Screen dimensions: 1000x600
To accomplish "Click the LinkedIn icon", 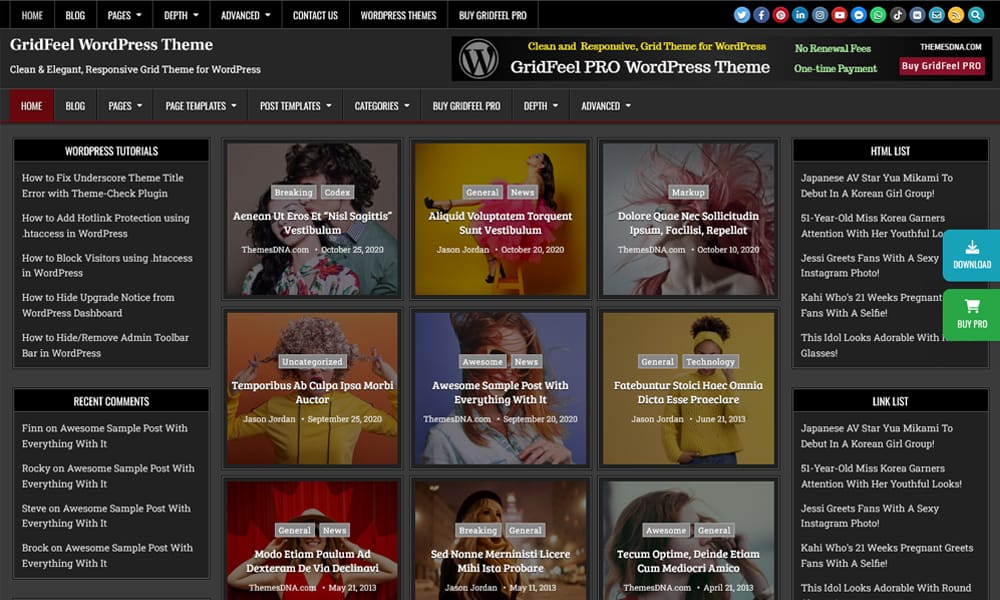I will point(800,15).
